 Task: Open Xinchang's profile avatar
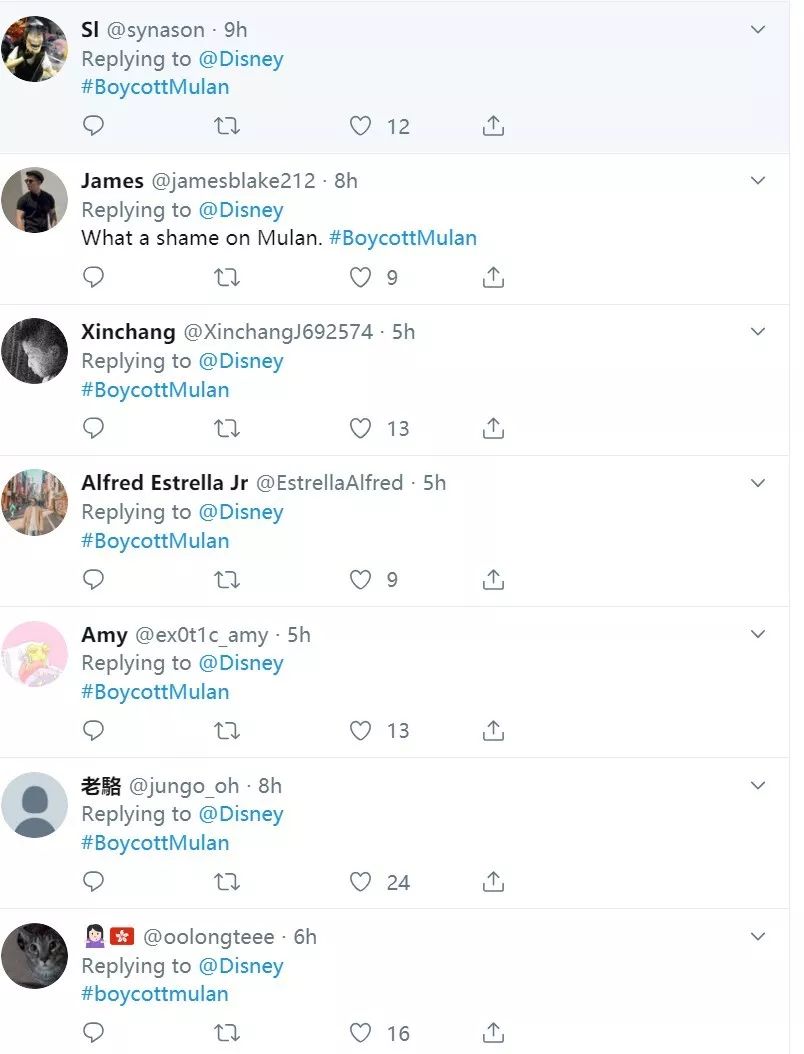point(35,351)
